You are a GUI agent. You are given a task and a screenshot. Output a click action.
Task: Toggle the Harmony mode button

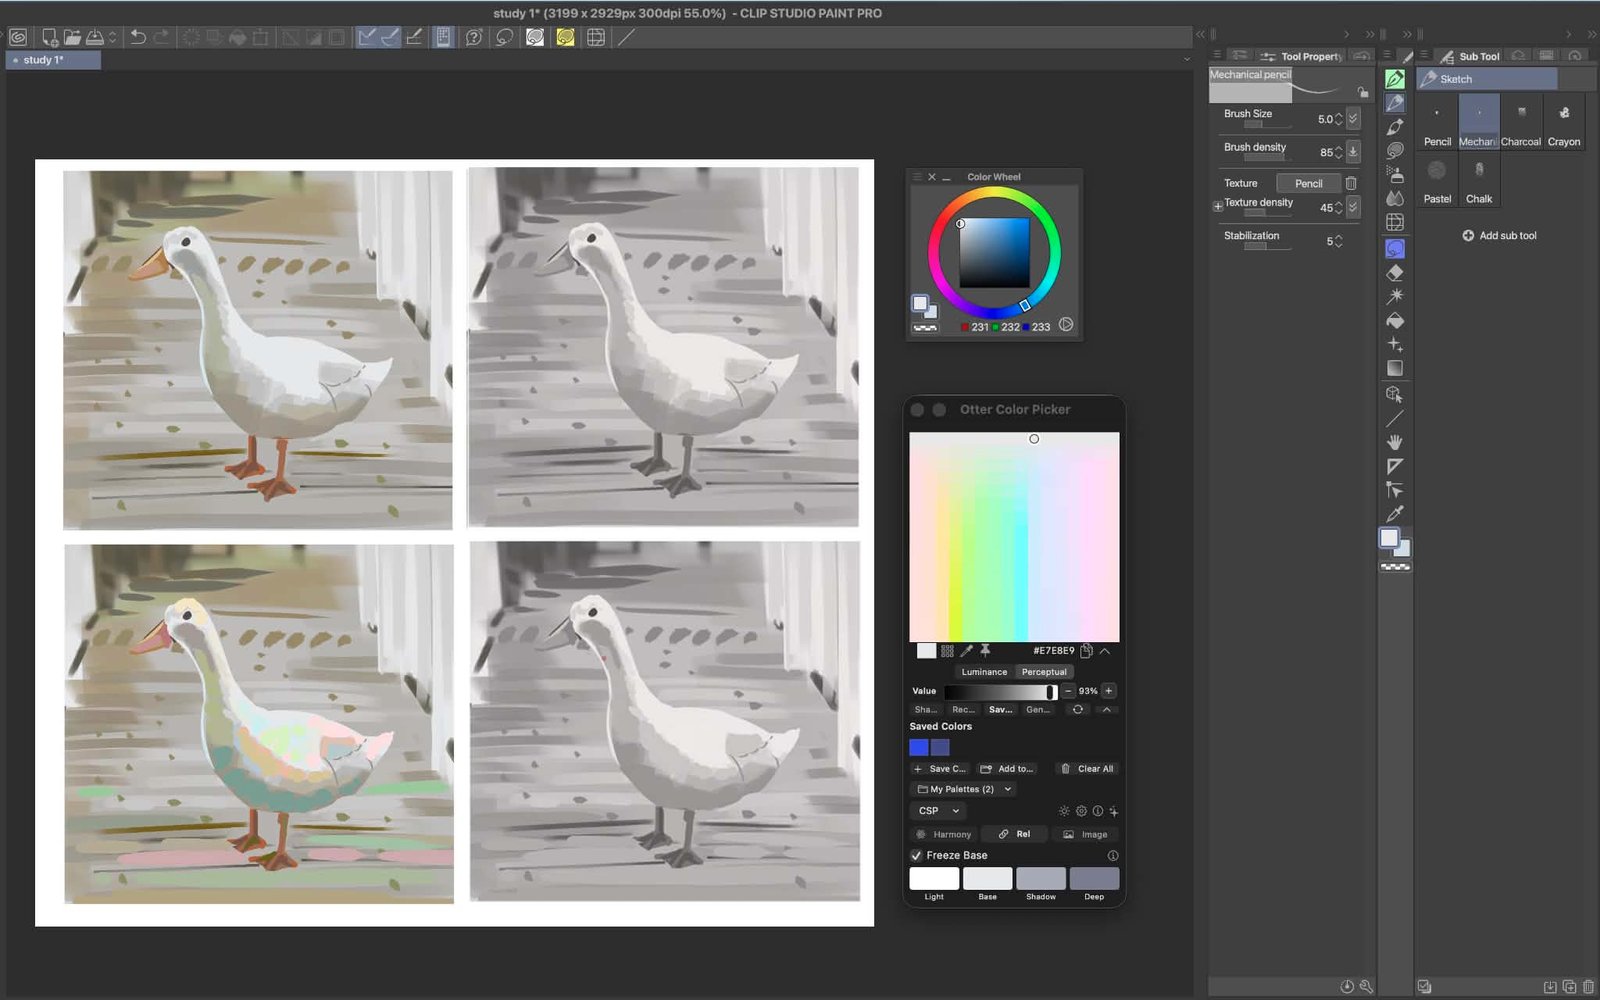tap(944, 834)
